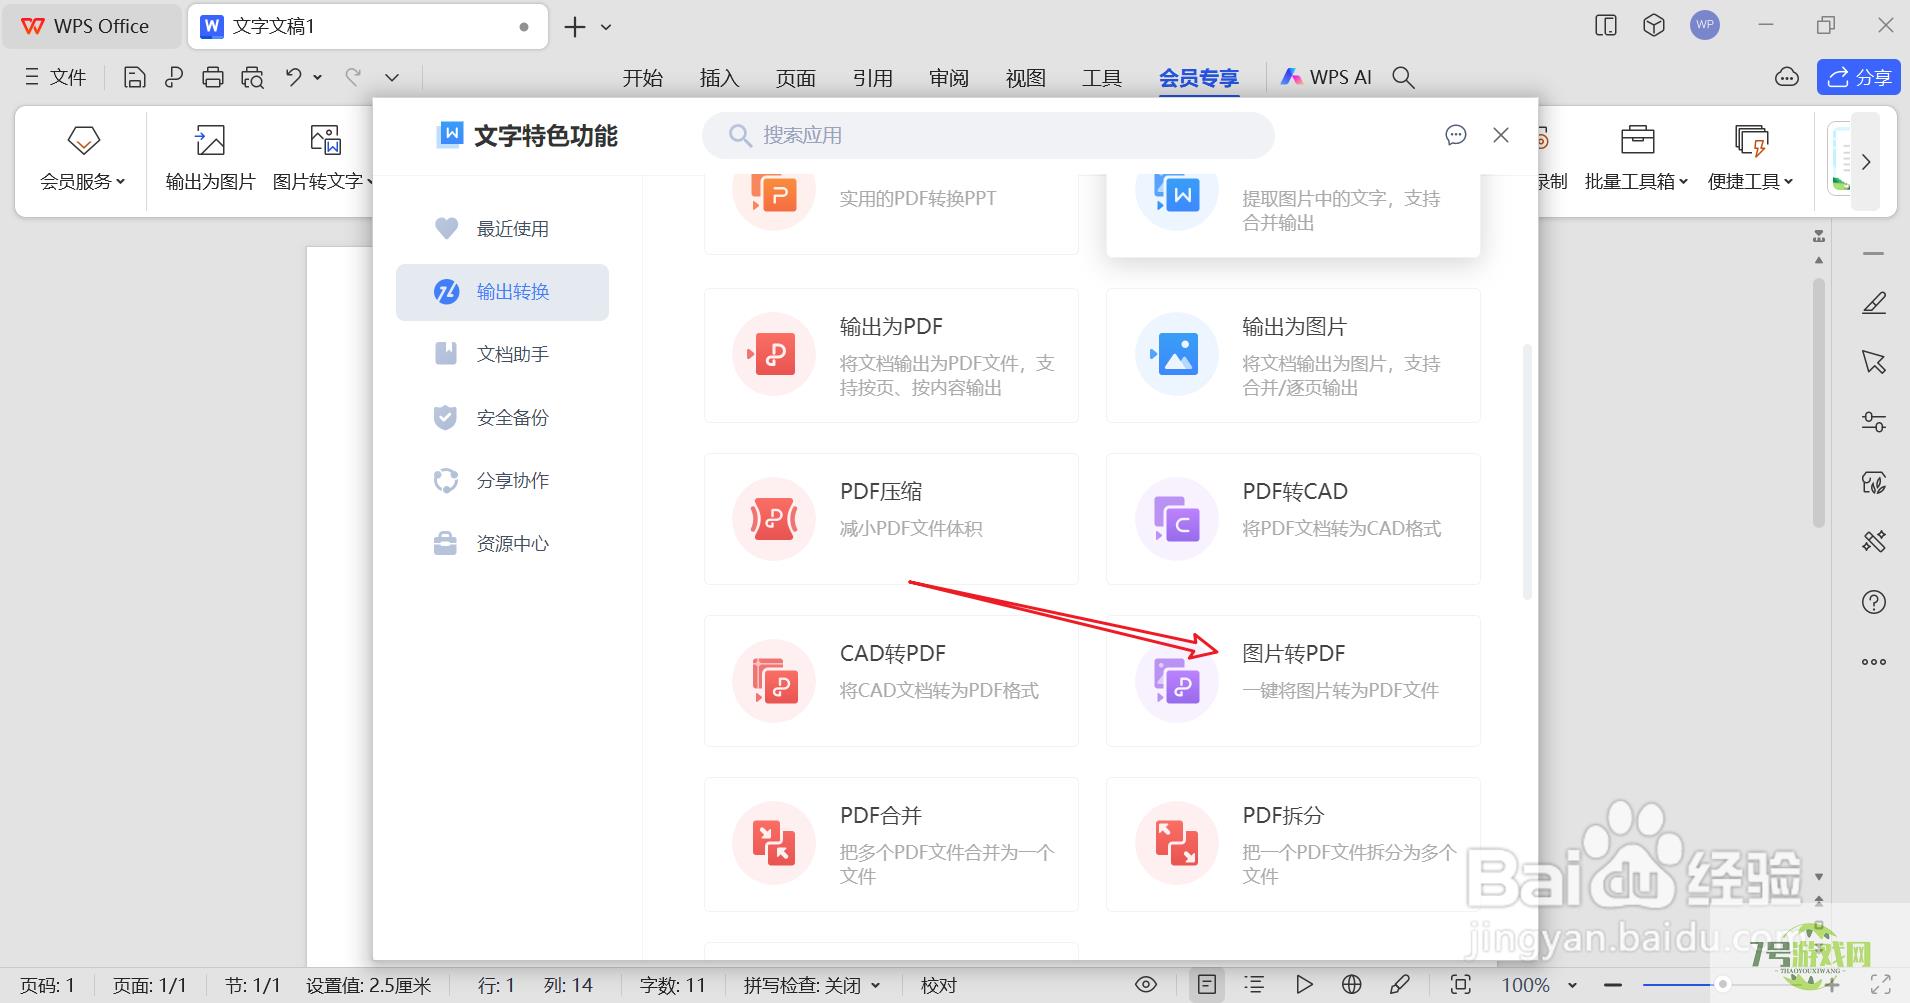Open the feedback chat icon in dialog
Viewport: 1910px width, 1003px height.
click(x=1456, y=135)
